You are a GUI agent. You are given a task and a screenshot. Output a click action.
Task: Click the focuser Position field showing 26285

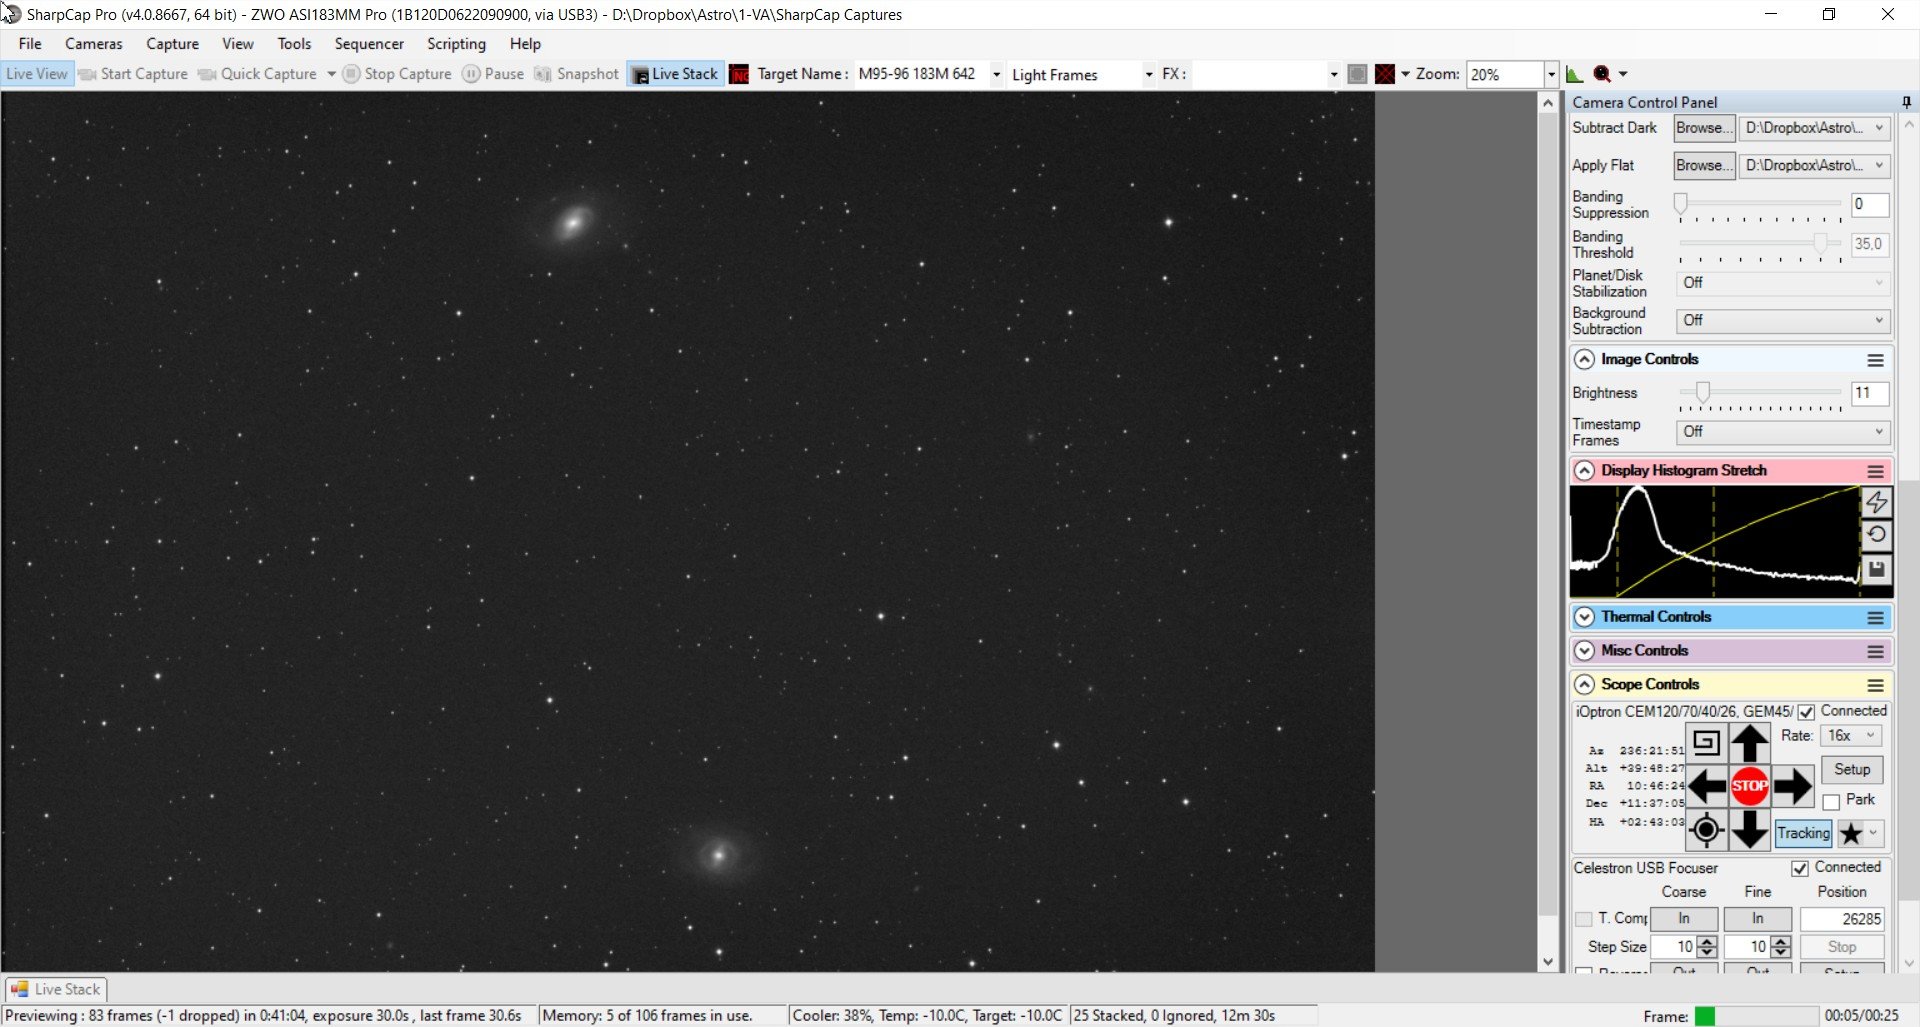(1842, 919)
